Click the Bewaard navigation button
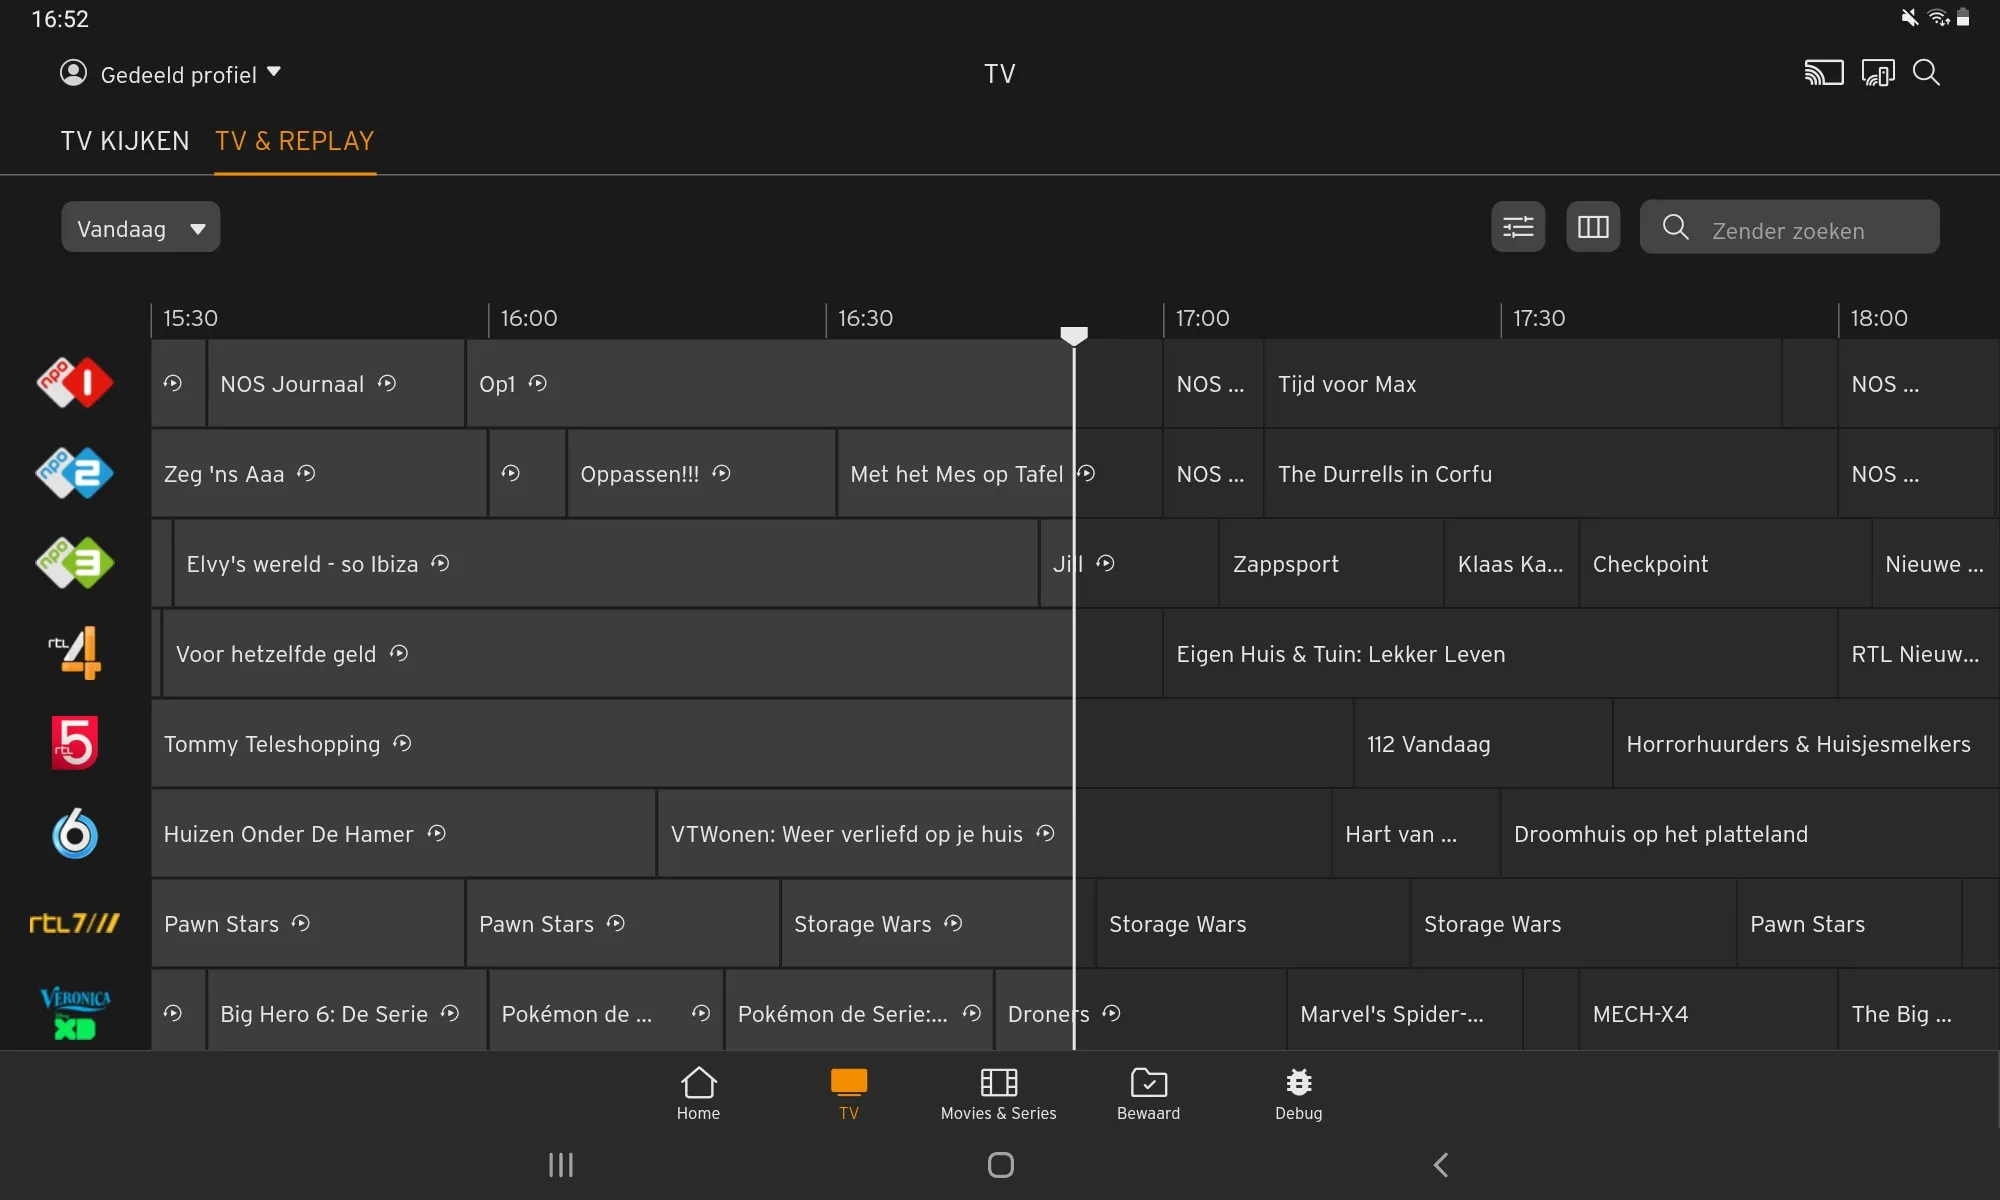The width and height of the screenshot is (2000, 1200). (1147, 1091)
